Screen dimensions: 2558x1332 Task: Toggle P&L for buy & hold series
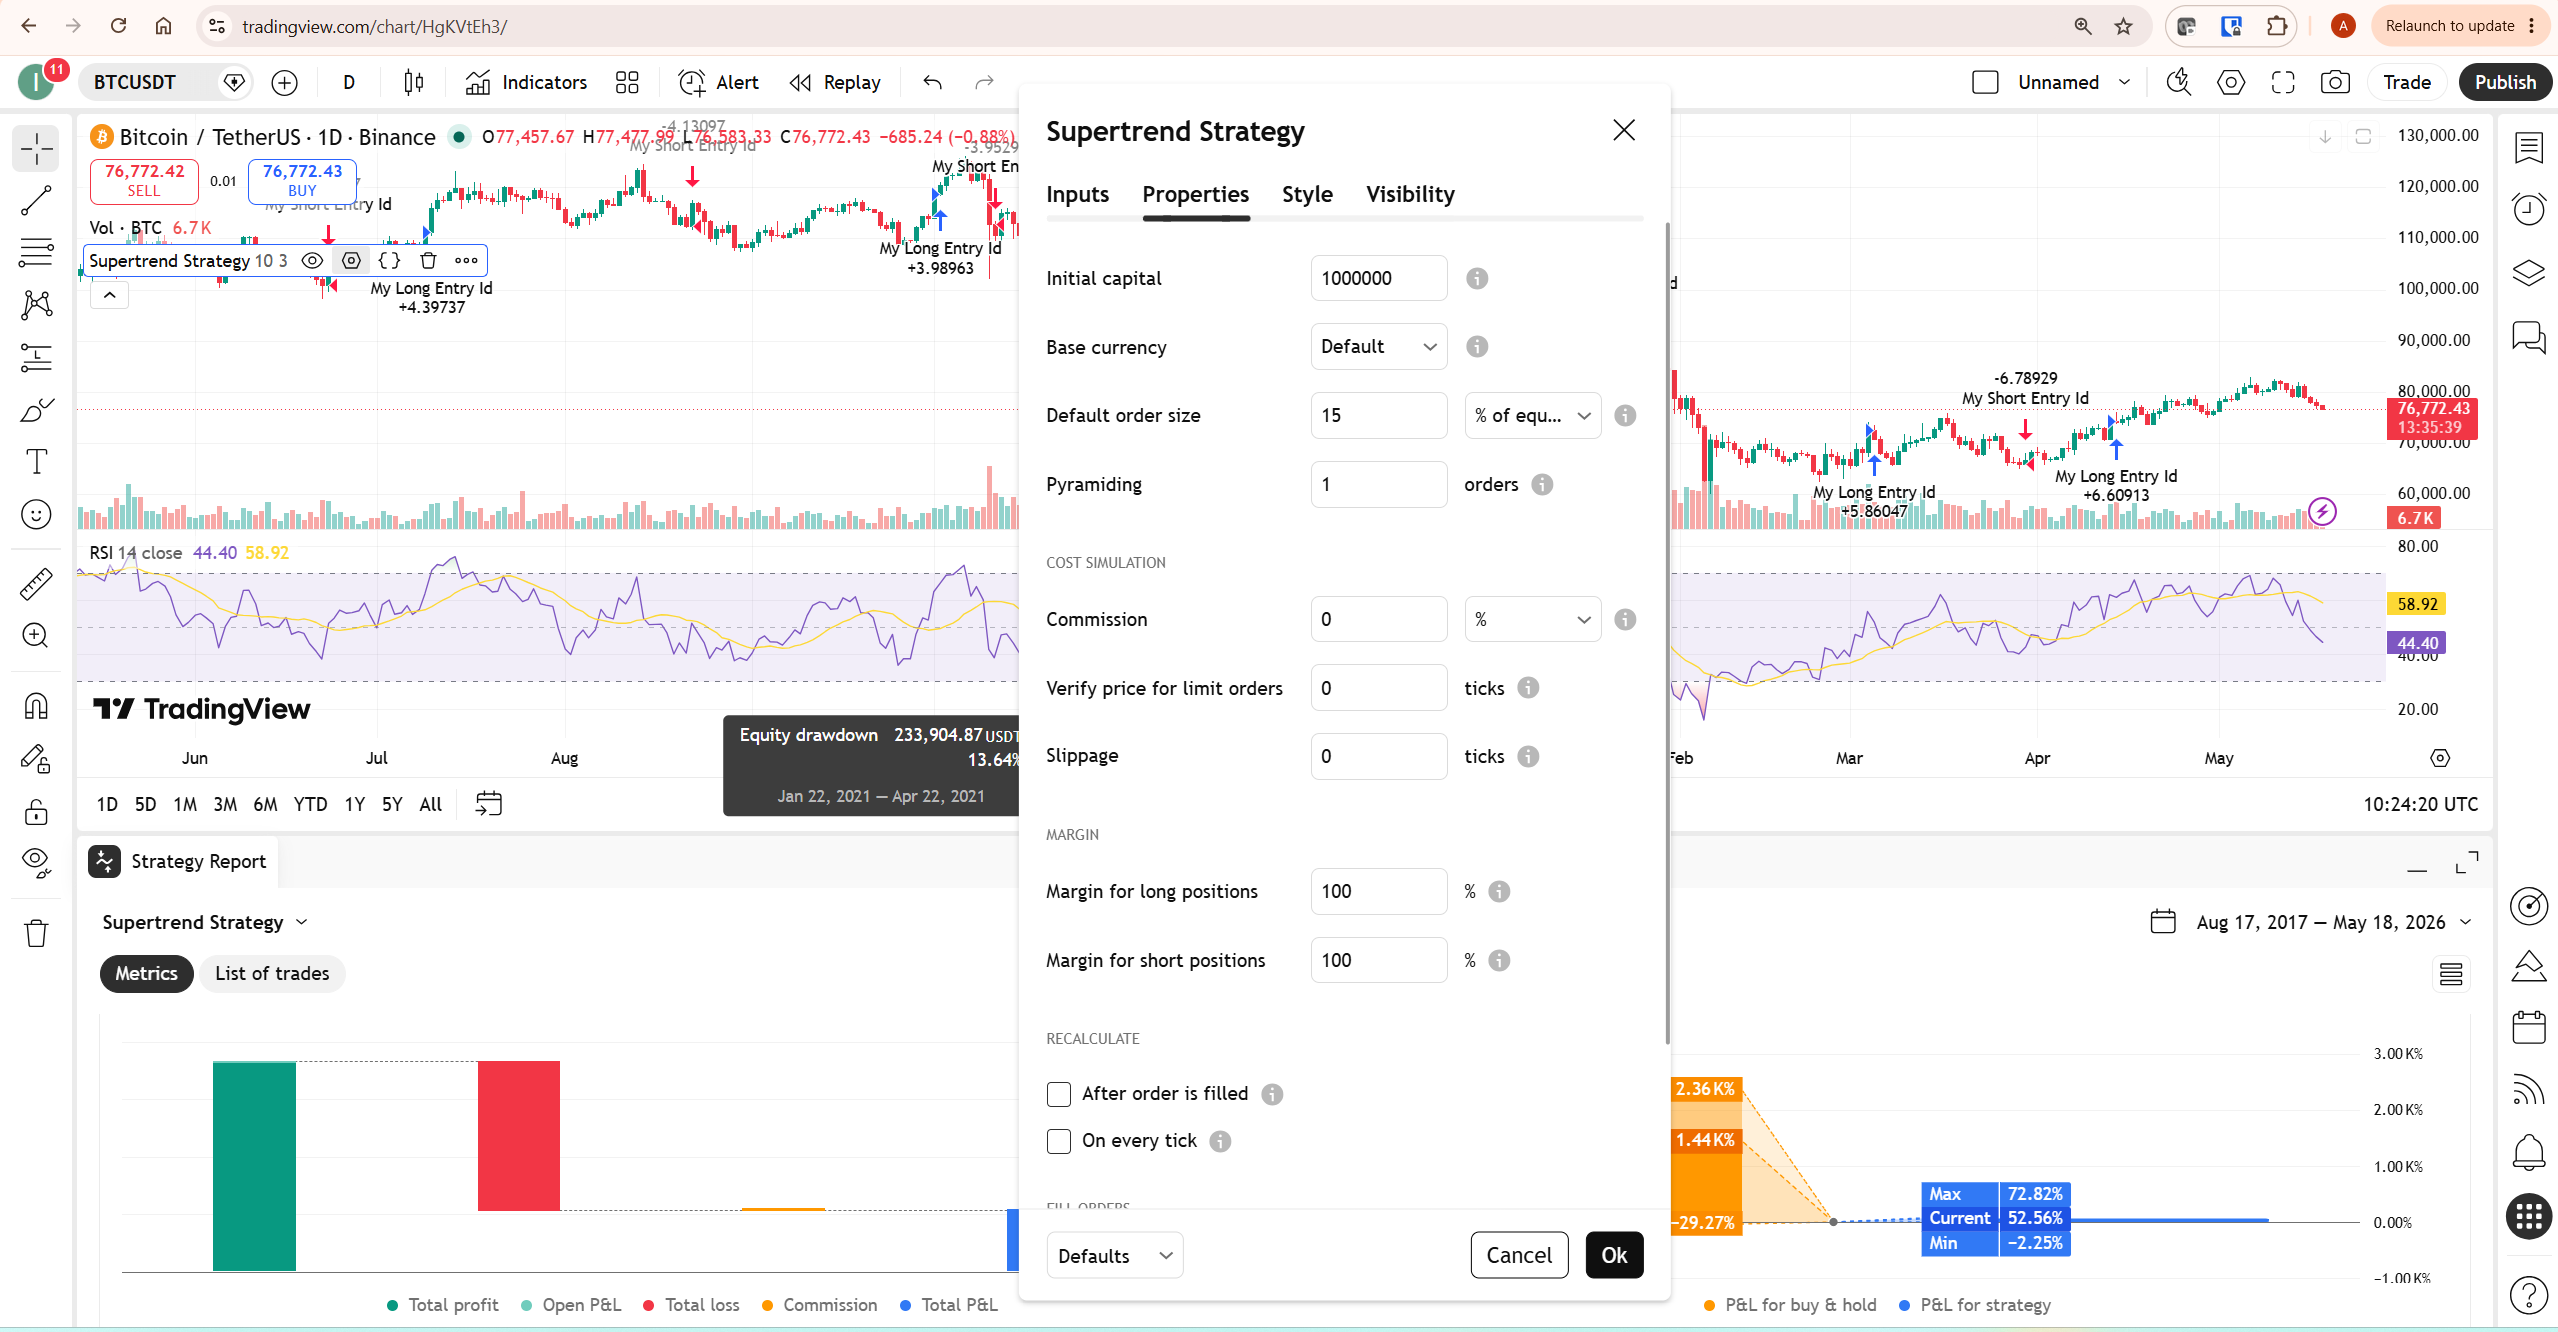click(x=1790, y=1304)
